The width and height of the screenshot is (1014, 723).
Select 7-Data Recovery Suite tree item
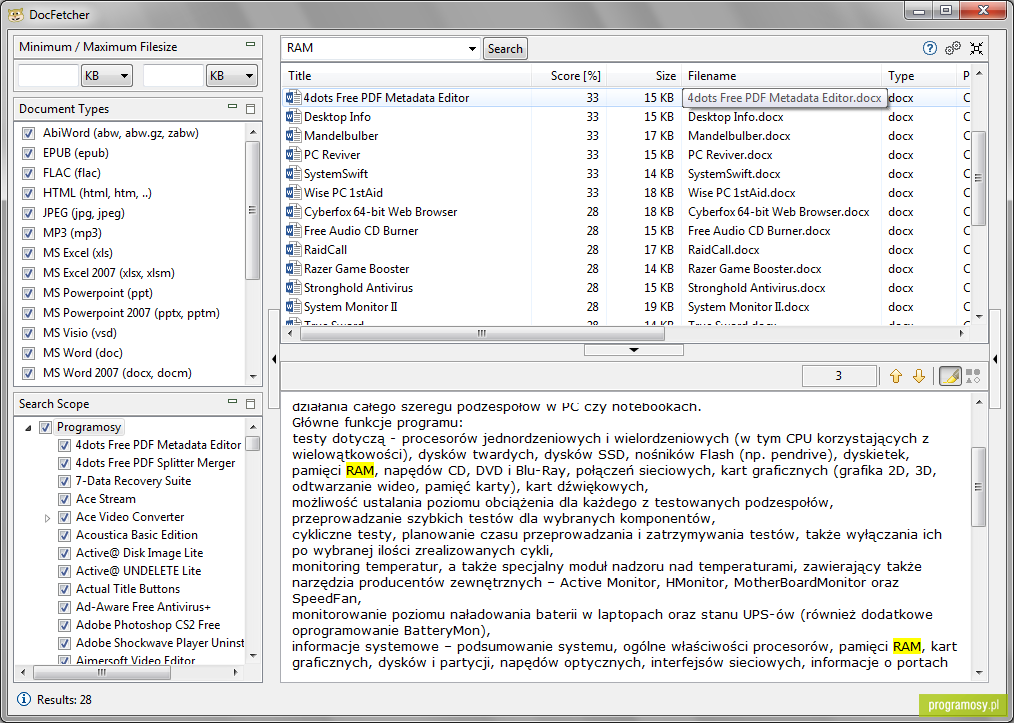[133, 481]
